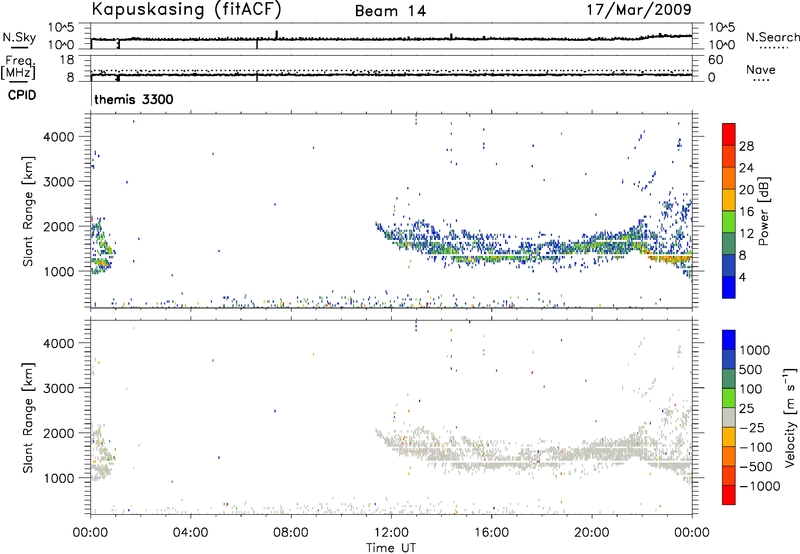800x554 pixels.
Task: Click the 'N.Search' legend label
Action: 772,37
